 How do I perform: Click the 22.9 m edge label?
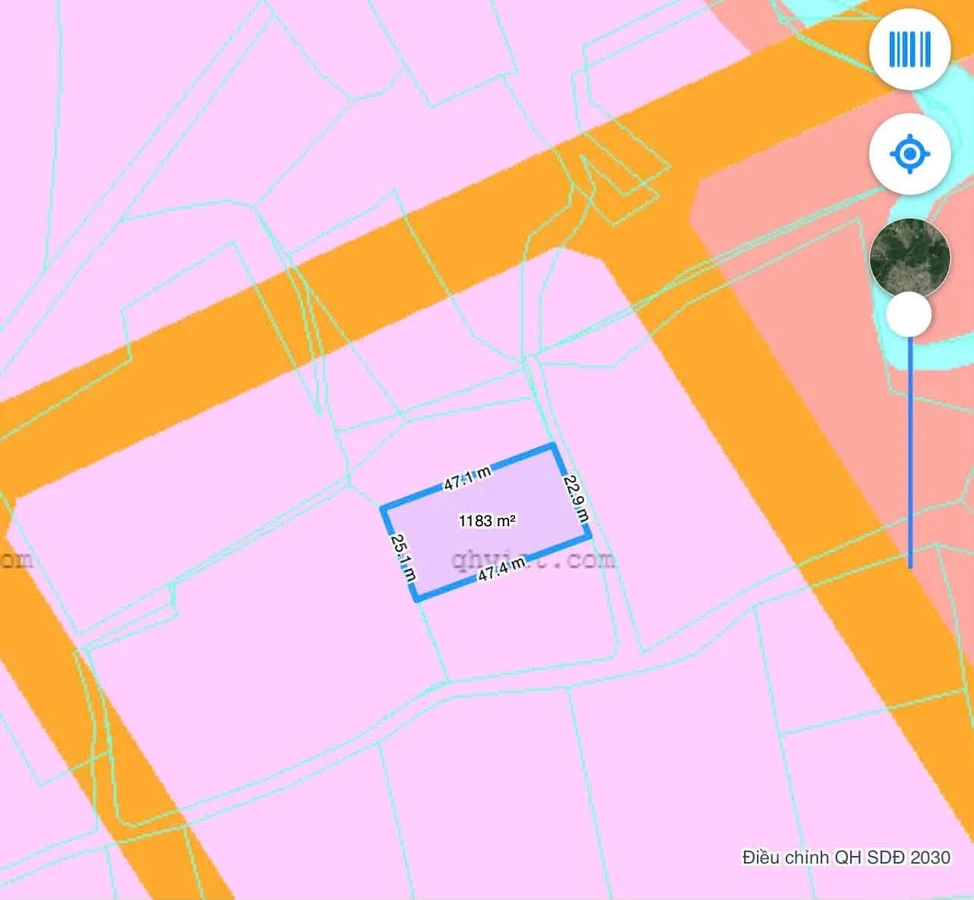[x=576, y=499]
